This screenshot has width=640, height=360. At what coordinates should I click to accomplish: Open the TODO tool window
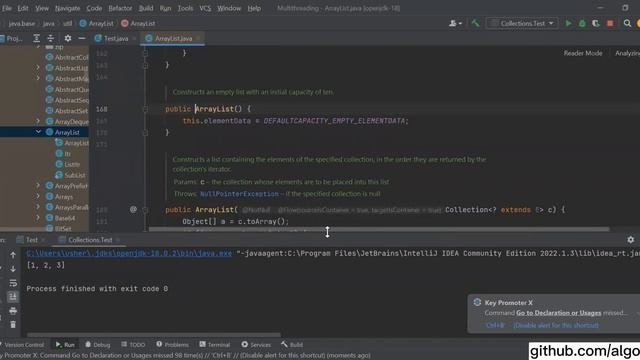(133, 345)
